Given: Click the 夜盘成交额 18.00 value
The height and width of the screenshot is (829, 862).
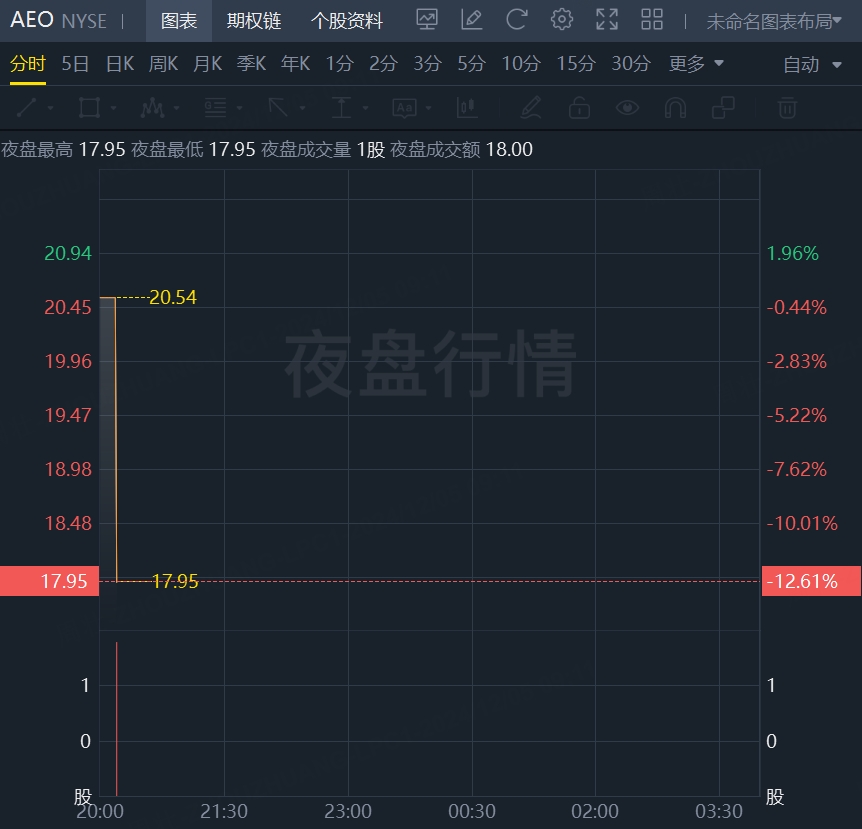Looking at the screenshot, I should (x=510, y=150).
